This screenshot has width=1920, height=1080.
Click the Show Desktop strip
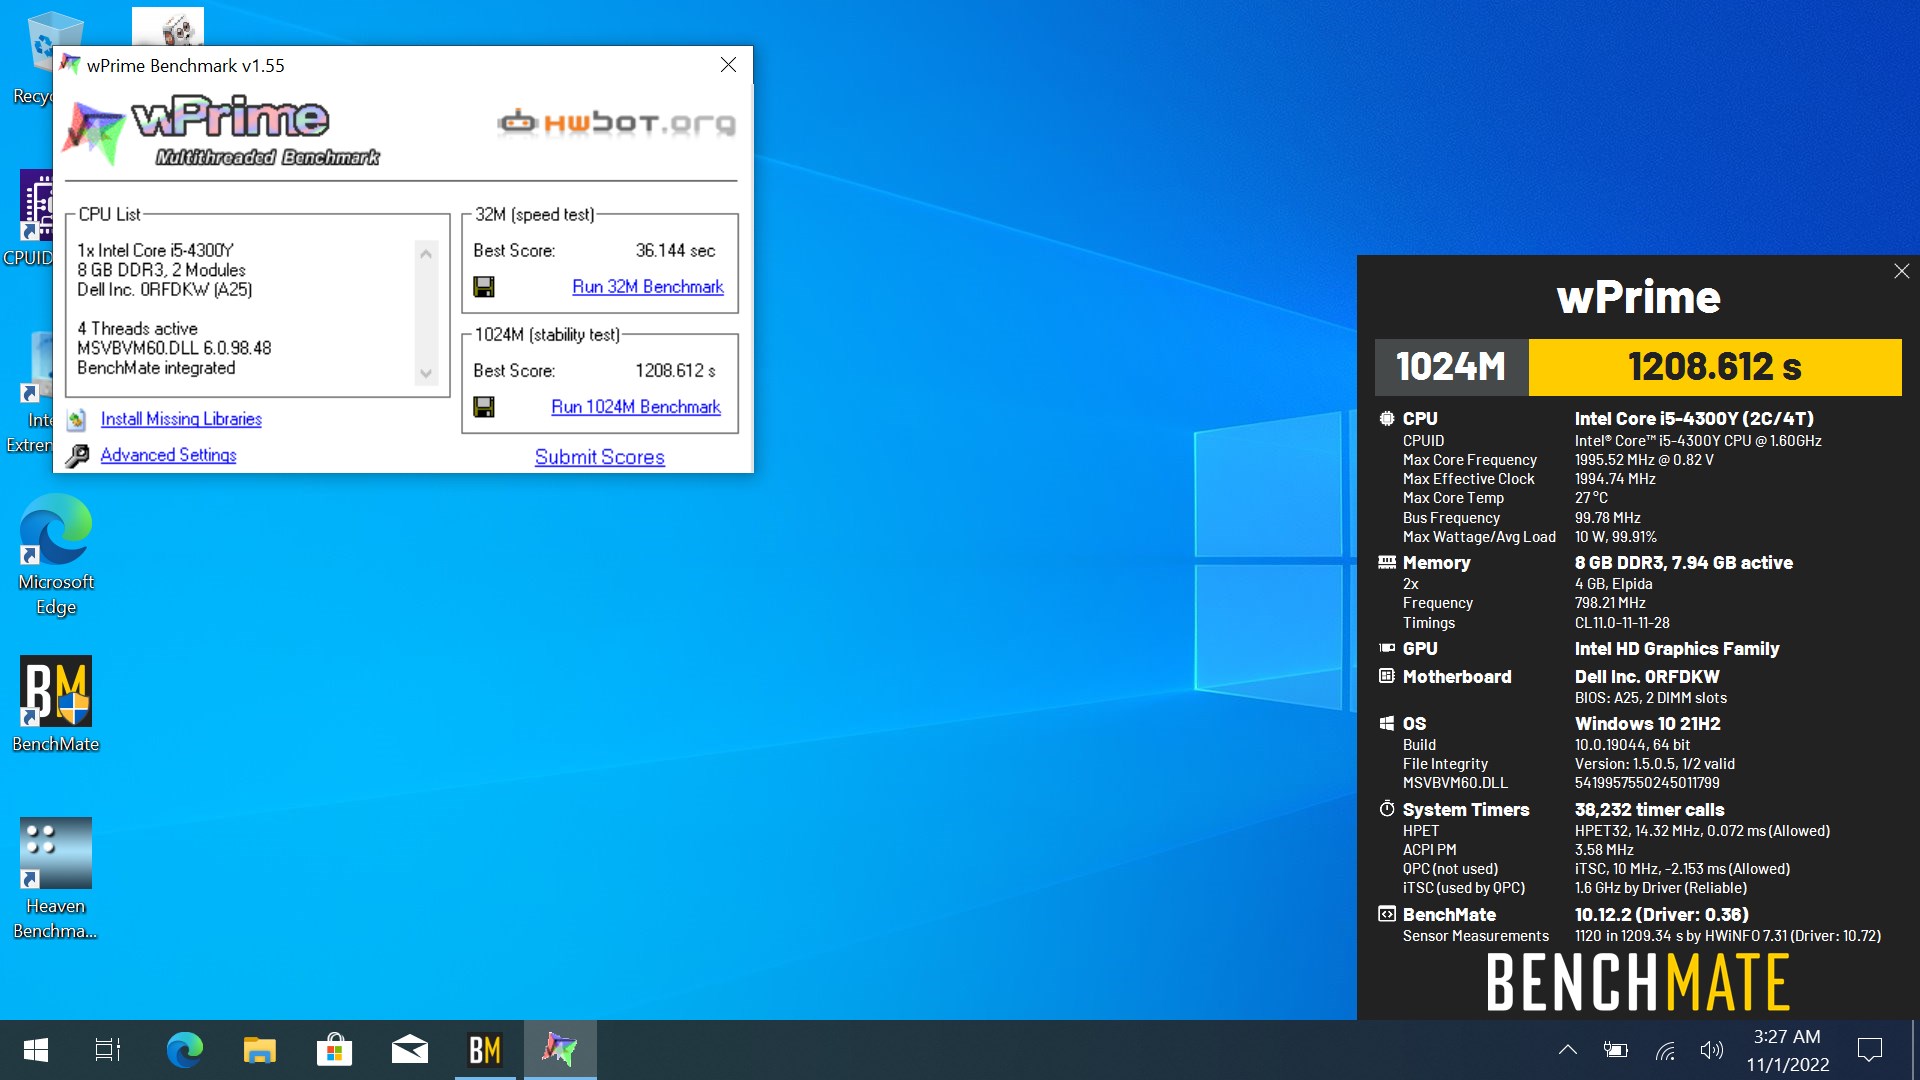1915,1050
